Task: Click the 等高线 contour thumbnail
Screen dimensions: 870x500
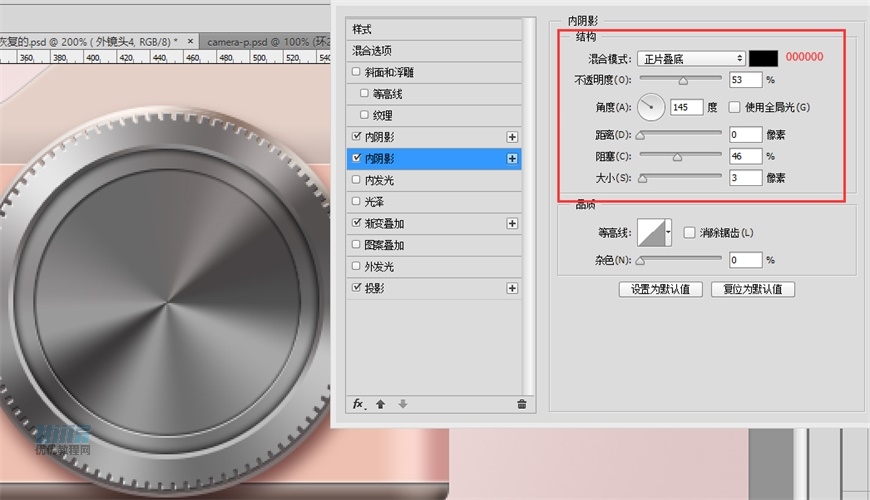Action: (x=651, y=233)
